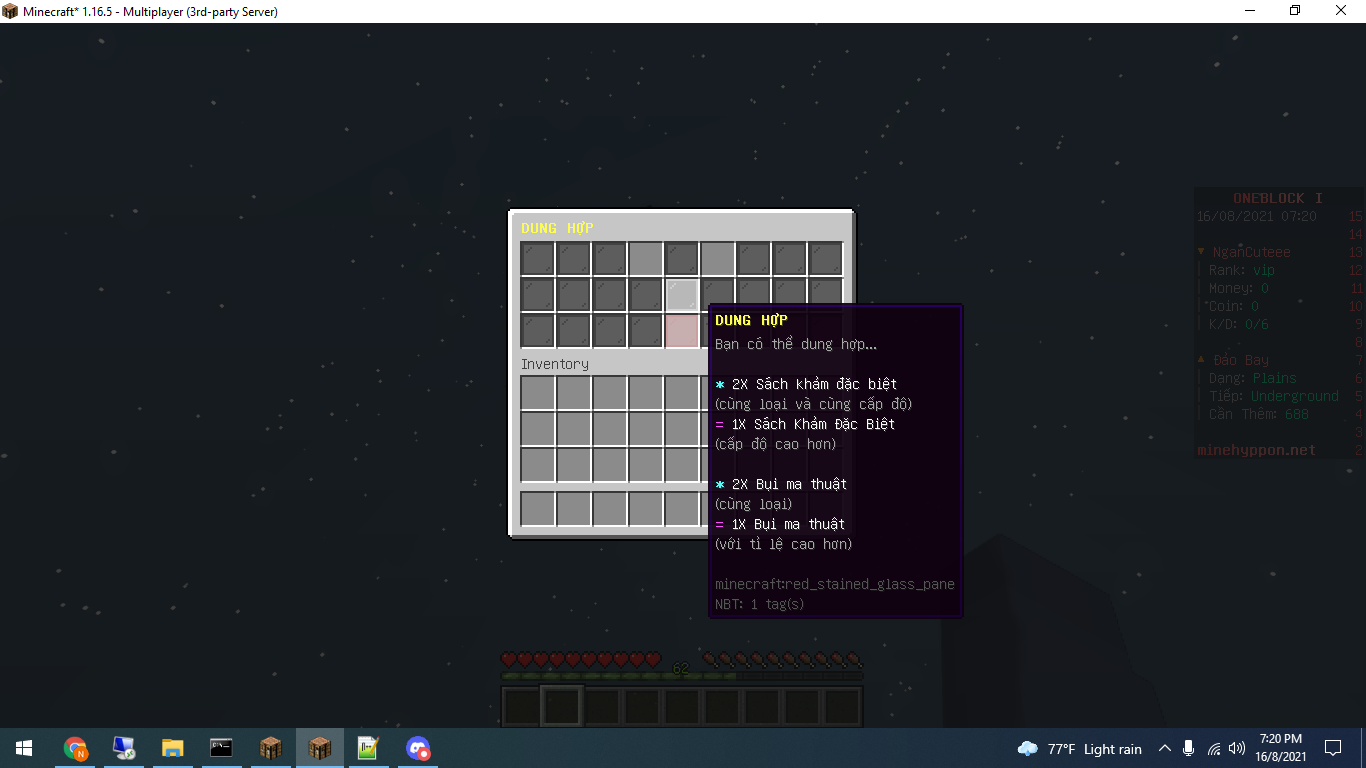This screenshot has height=768, width=1366.
Task: Click the gray pane between the two empty fusion slots
Action: pyautogui.click(x=682, y=259)
